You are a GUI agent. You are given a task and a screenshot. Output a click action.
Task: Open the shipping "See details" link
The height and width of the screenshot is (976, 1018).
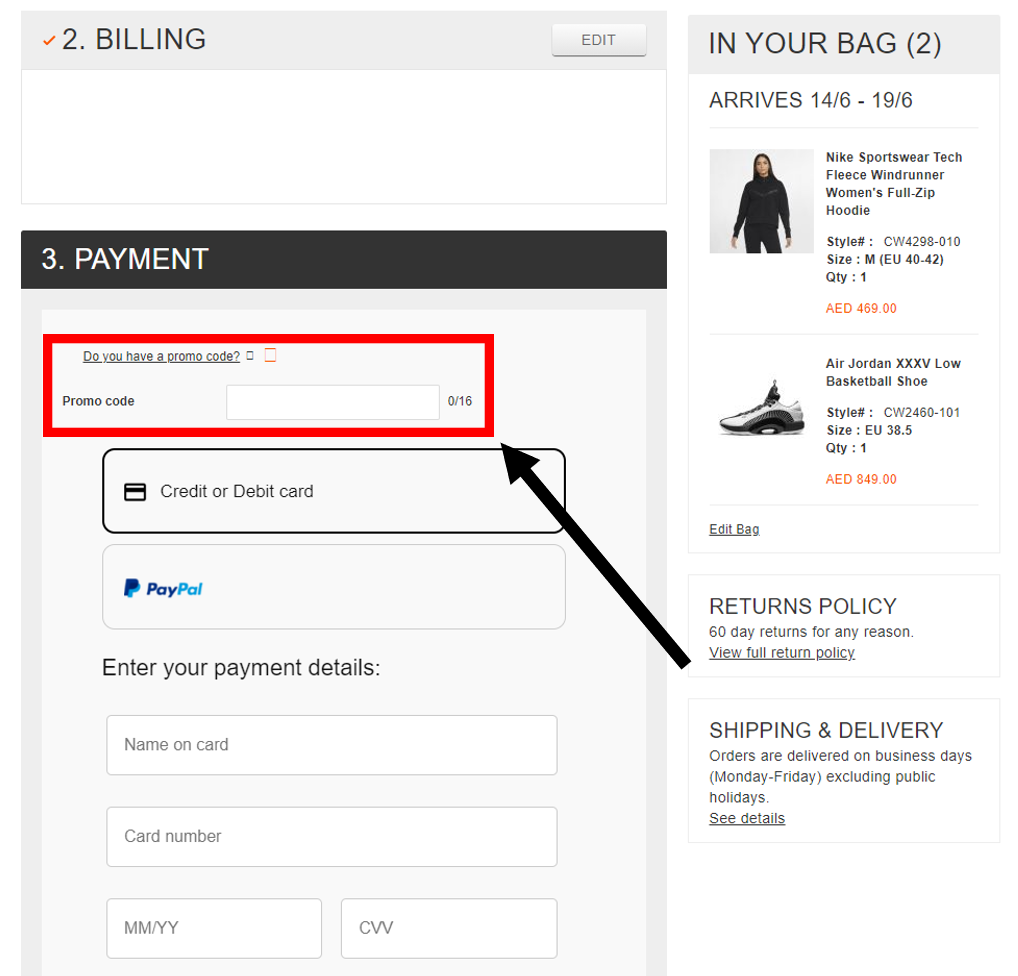coord(746,818)
